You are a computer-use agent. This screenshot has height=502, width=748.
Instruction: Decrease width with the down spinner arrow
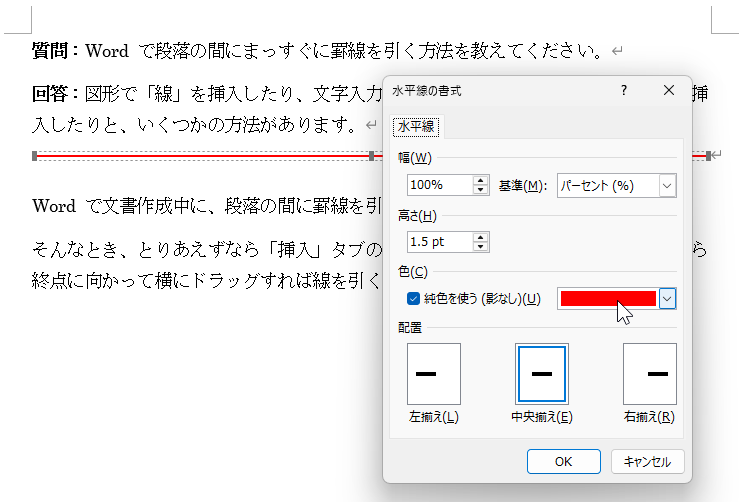pyautogui.click(x=481, y=191)
